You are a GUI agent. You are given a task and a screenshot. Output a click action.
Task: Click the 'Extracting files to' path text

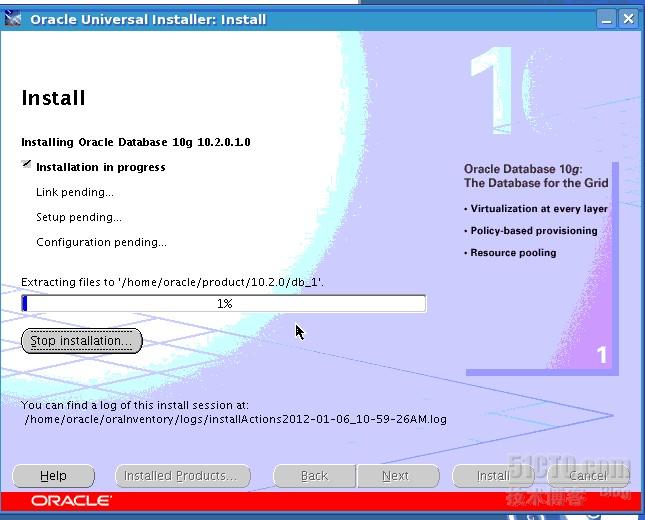[x=172, y=282]
